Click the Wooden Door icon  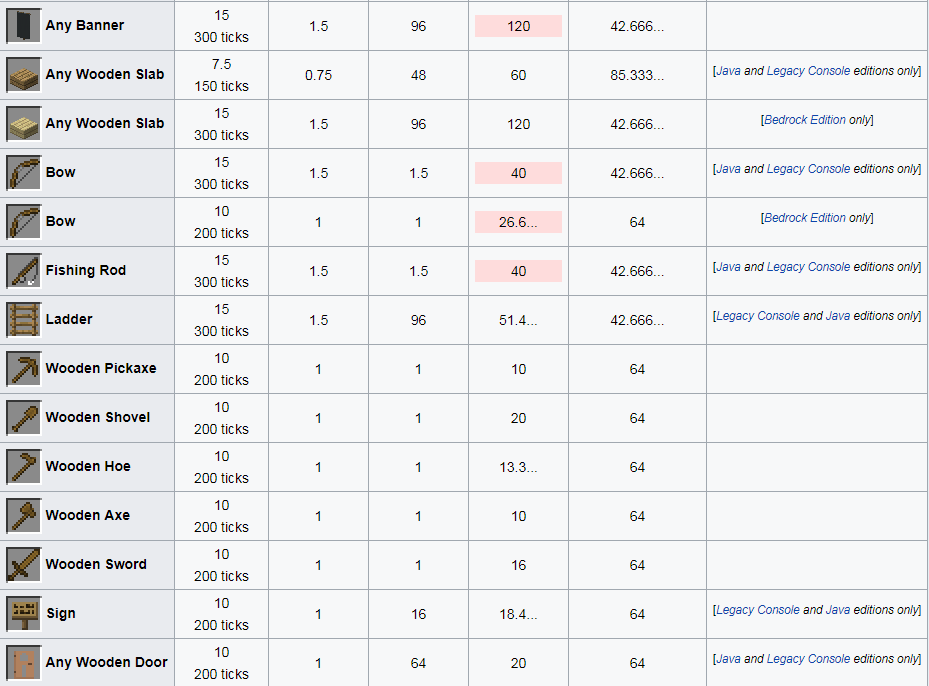tap(23, 662)
